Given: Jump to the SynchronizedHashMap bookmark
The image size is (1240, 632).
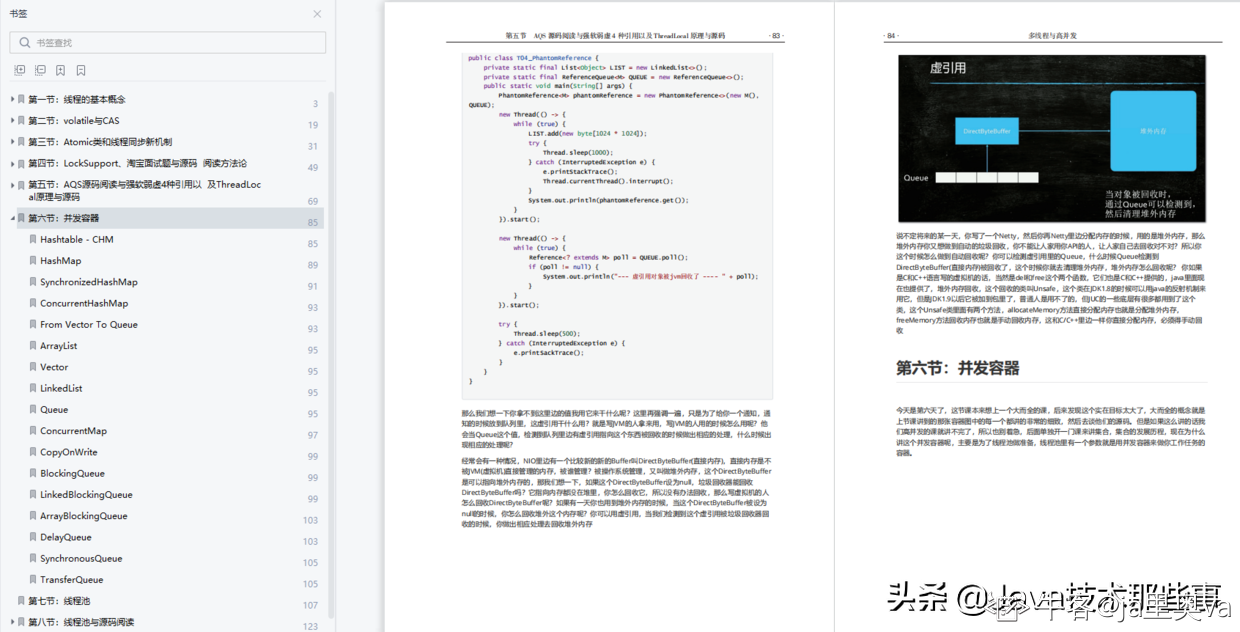Looking at the screenshot, I should tap(89, 282).
